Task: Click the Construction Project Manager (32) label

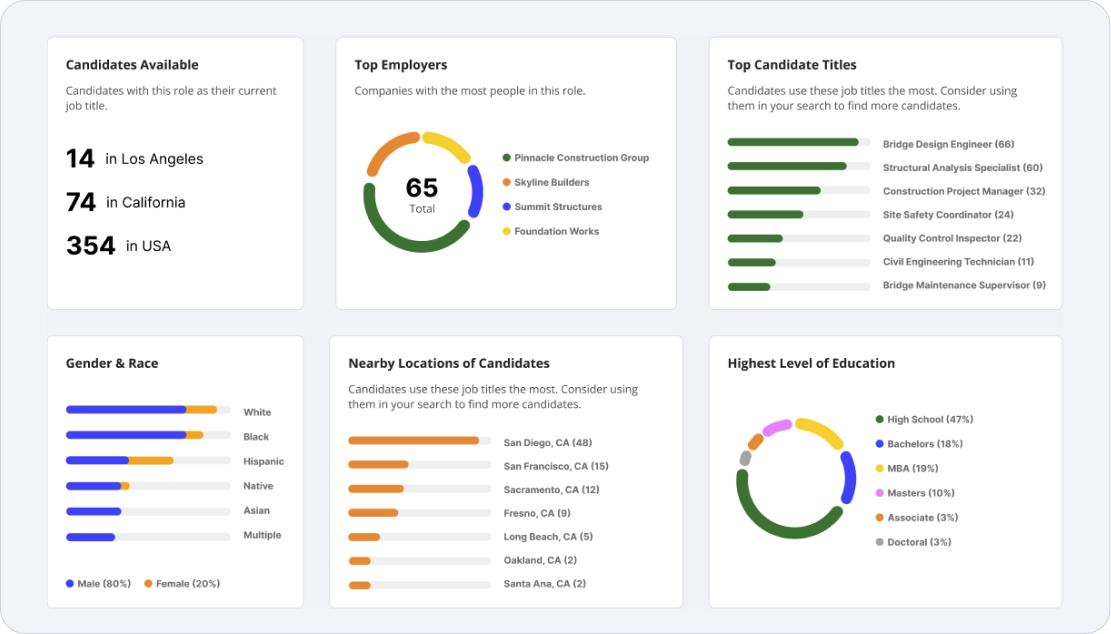Action: pyautogui.click(x=963, y=191)
